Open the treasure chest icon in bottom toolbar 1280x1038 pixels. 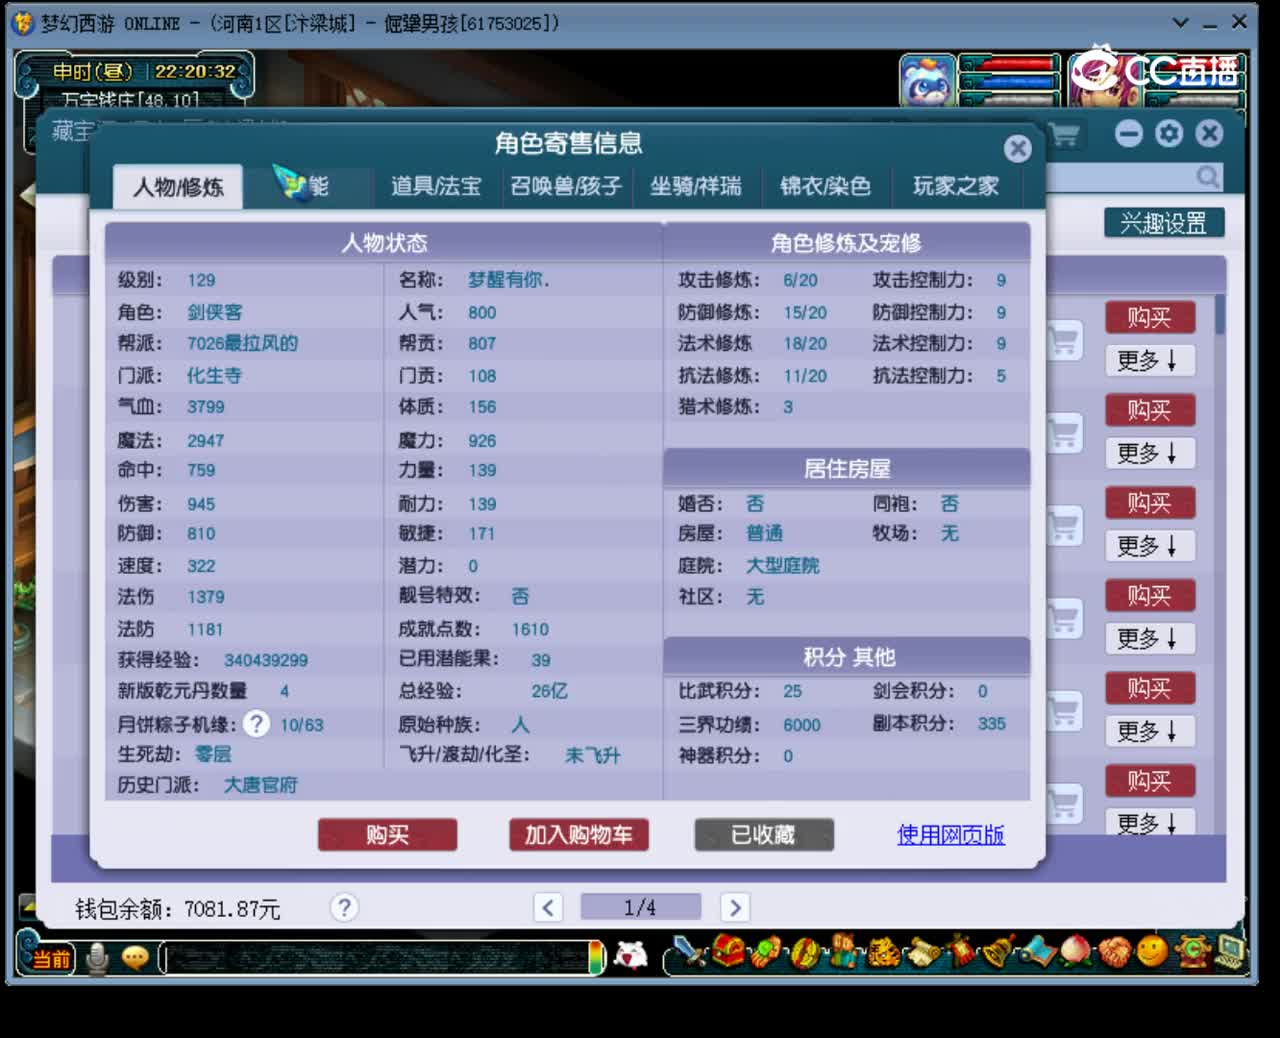(727, 951)
